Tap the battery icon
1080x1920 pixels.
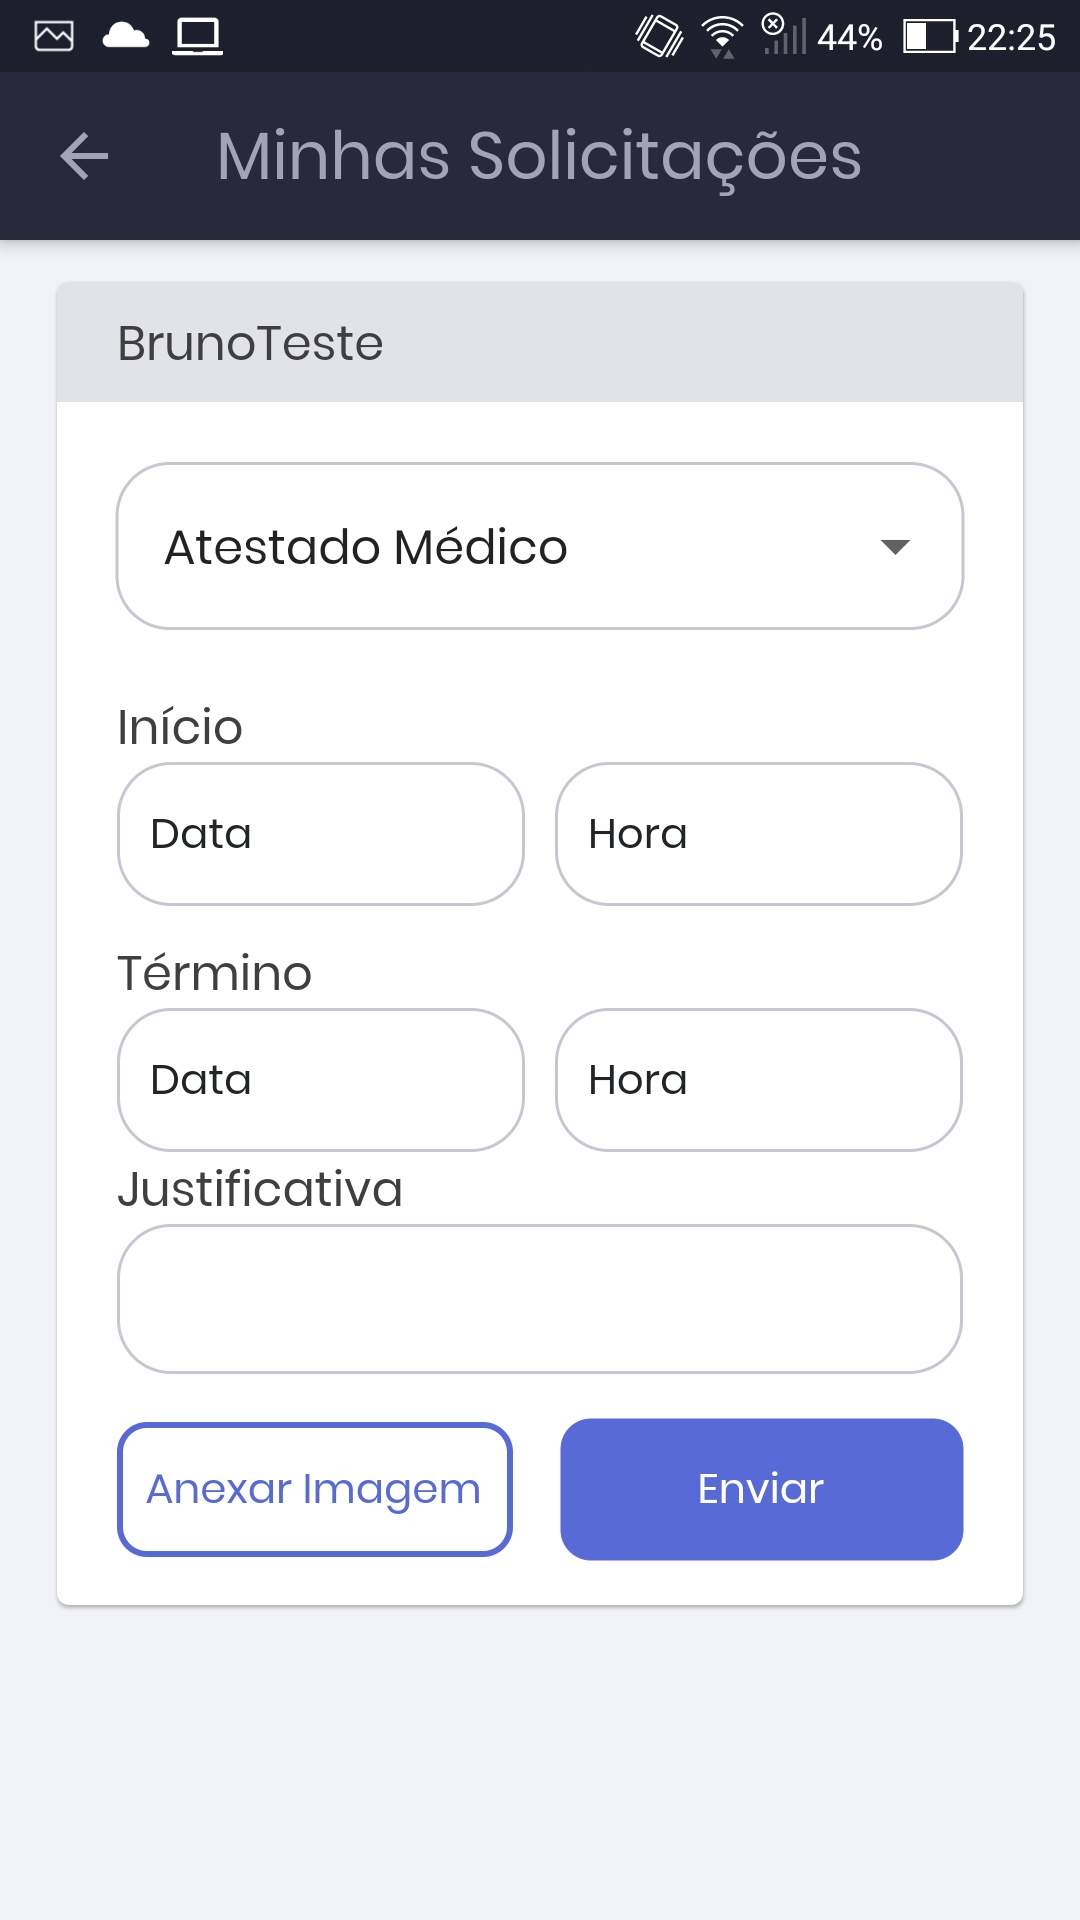930,36
